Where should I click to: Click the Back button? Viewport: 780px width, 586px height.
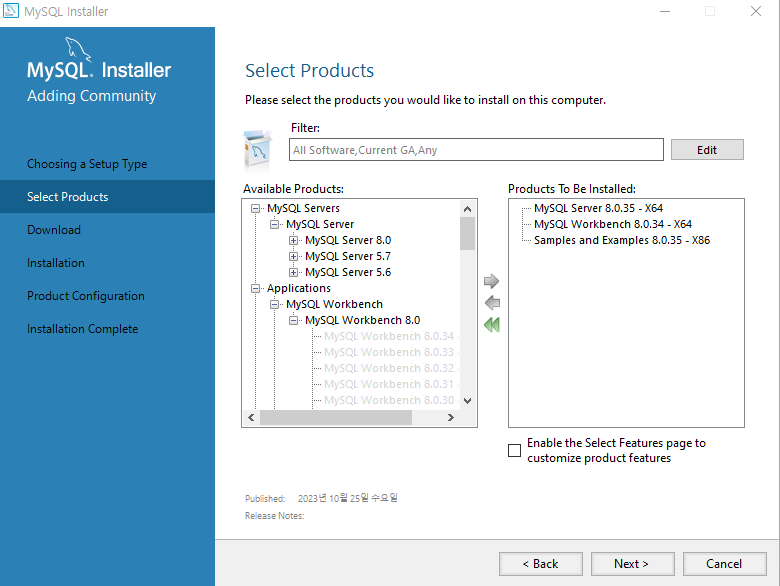[x=541, y=564]
